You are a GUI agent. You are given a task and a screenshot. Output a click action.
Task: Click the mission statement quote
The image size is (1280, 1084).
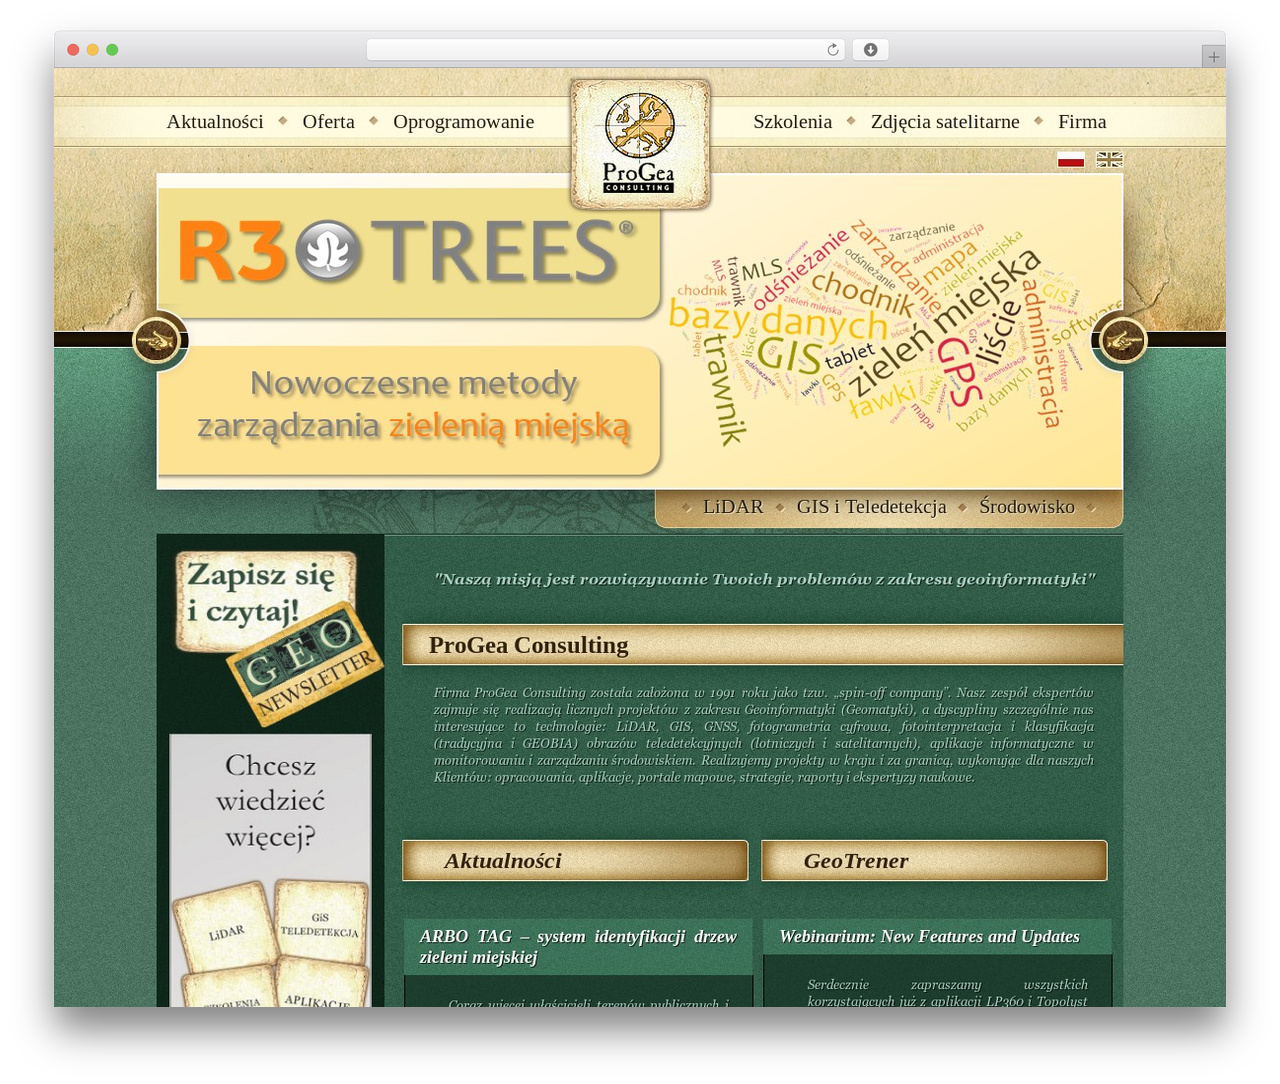(765, 579)
